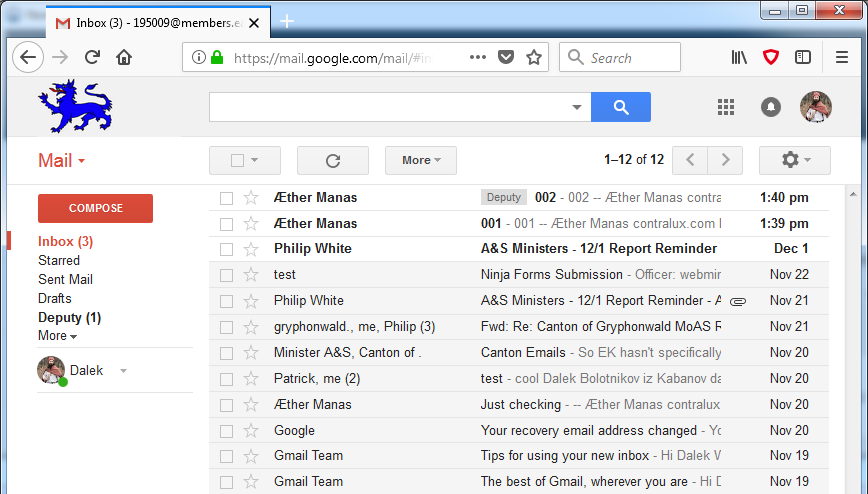Open Dalek chat status dropdown arrow
The image size is (868, 494).
coord(123,371)
